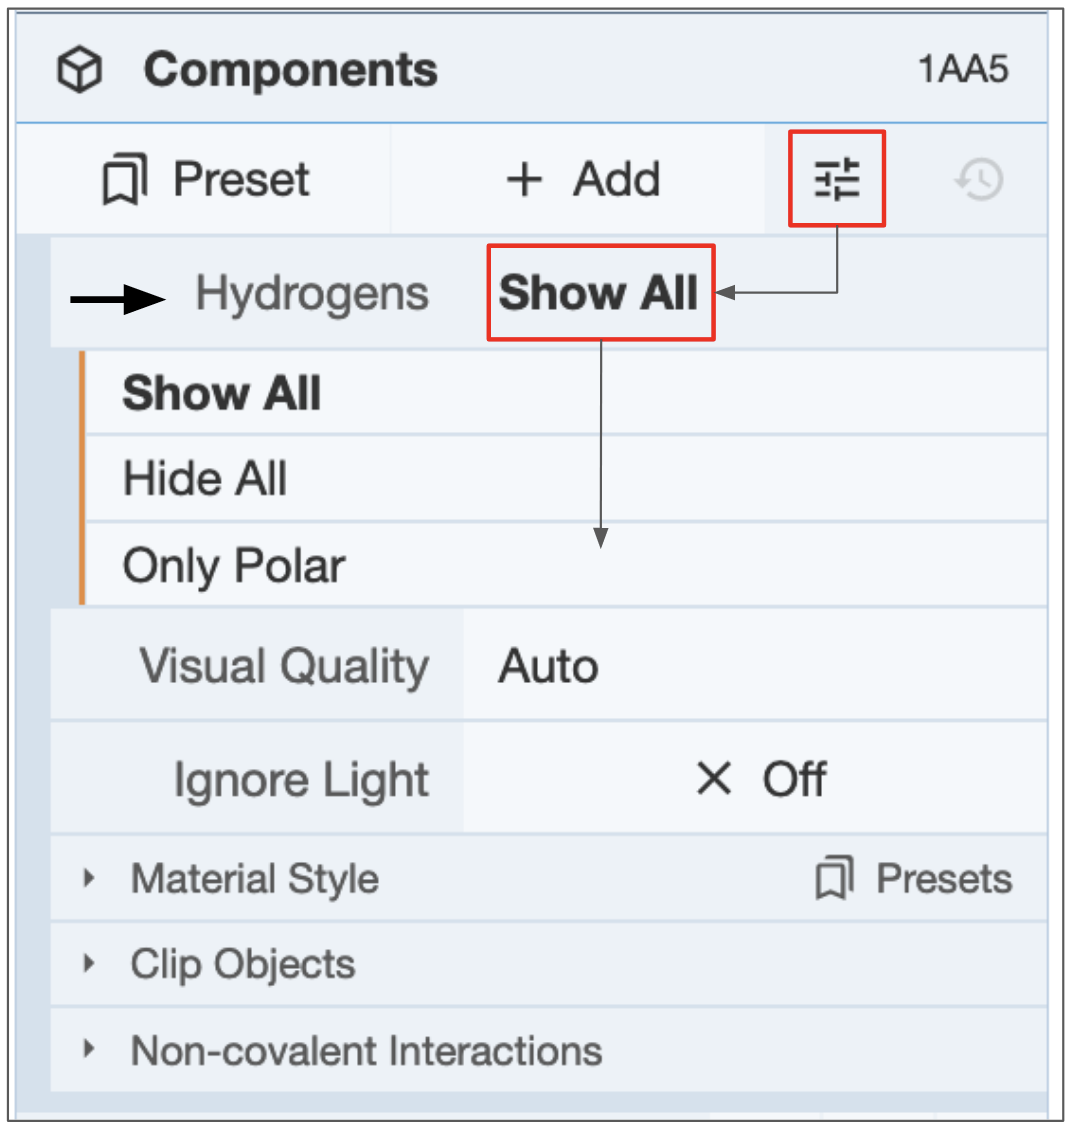Click the history clock icon
Screen dimensions: 1074x1130
pyautogui.click(x=979, y=180)
